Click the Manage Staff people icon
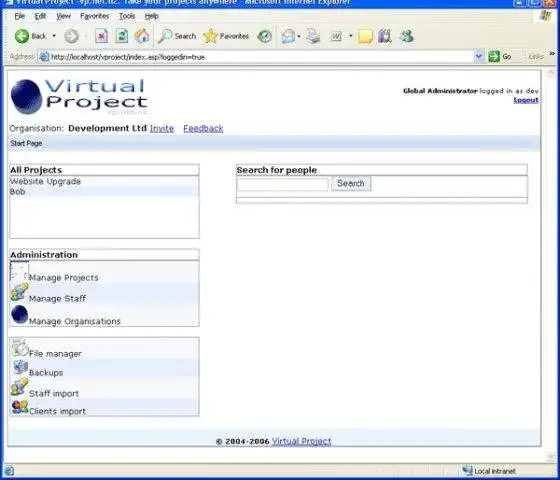Screen dimensions: 560x480 pos(19,292)
